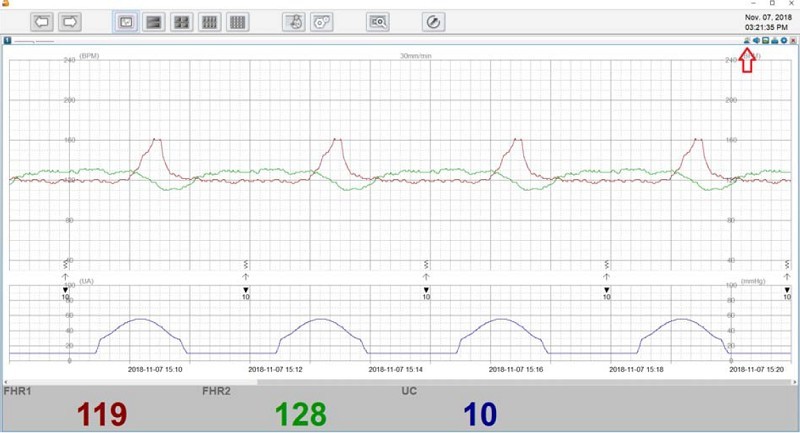Select the four-column view layout
The height and width of the screenshot is (433, 800).
[x=210, y=20]
